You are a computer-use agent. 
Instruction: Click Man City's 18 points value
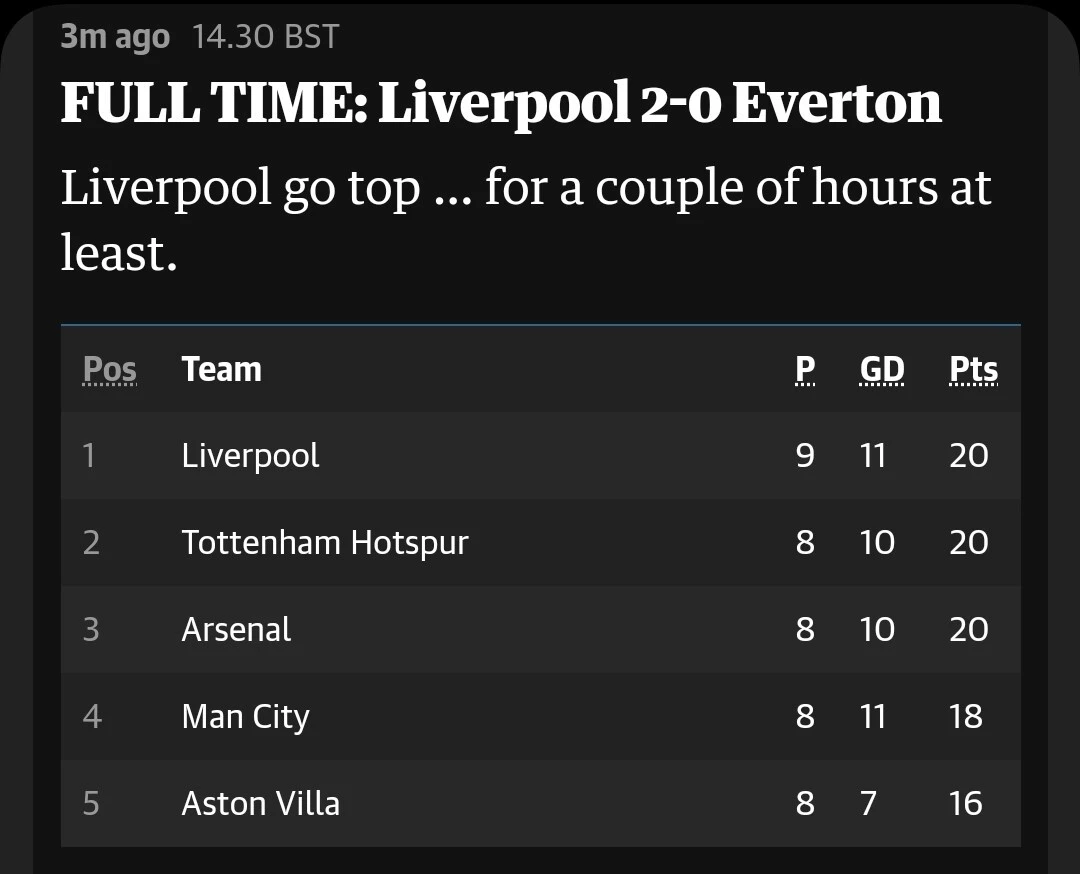[966, 716]
